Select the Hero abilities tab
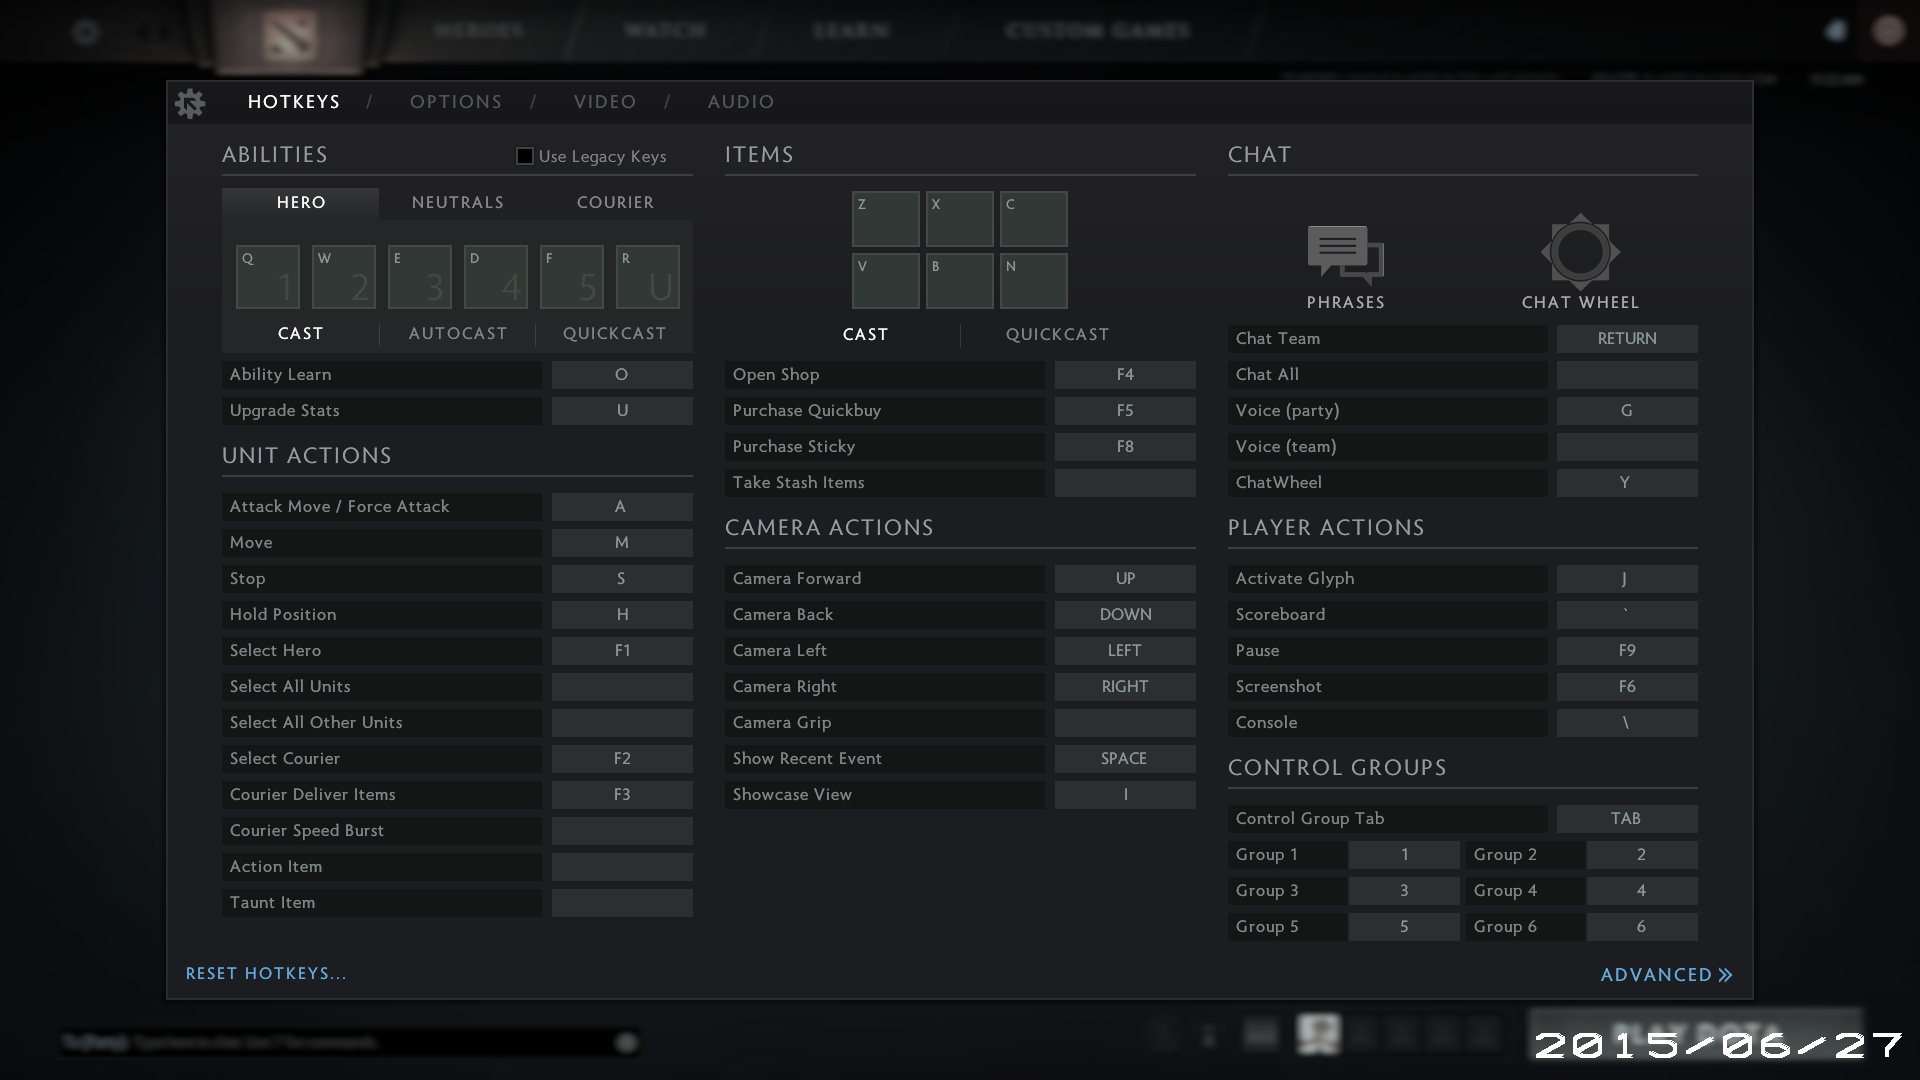 coord(301,202)
